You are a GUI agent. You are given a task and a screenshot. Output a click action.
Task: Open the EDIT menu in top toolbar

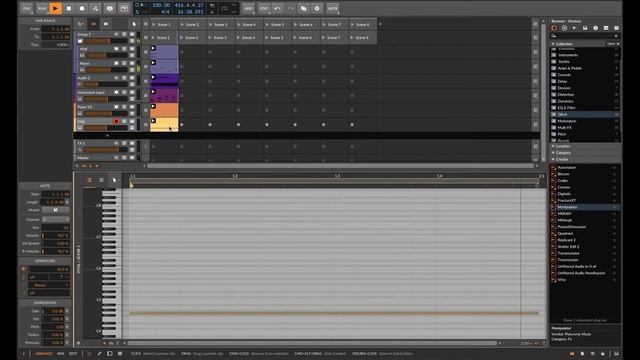click(x=264, y=8)
